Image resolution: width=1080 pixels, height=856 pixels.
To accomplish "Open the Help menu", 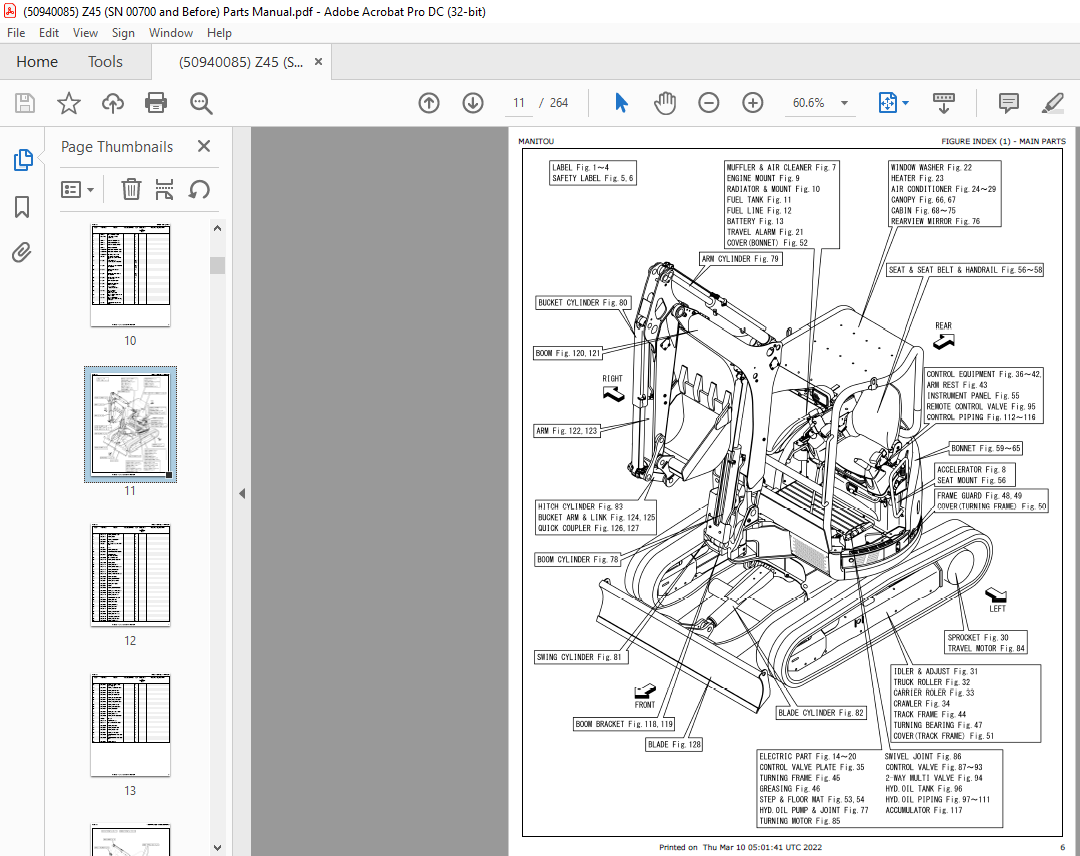I will [219, 33].
